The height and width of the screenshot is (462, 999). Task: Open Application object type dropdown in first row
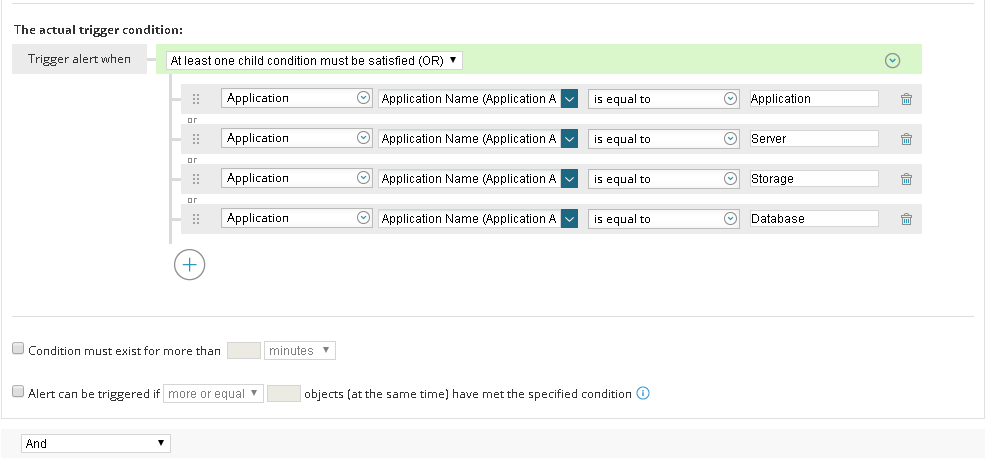pos(297,99)
